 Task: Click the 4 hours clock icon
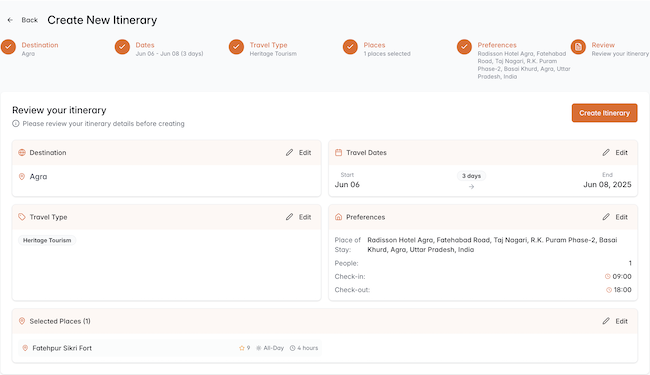click(292, 348)
